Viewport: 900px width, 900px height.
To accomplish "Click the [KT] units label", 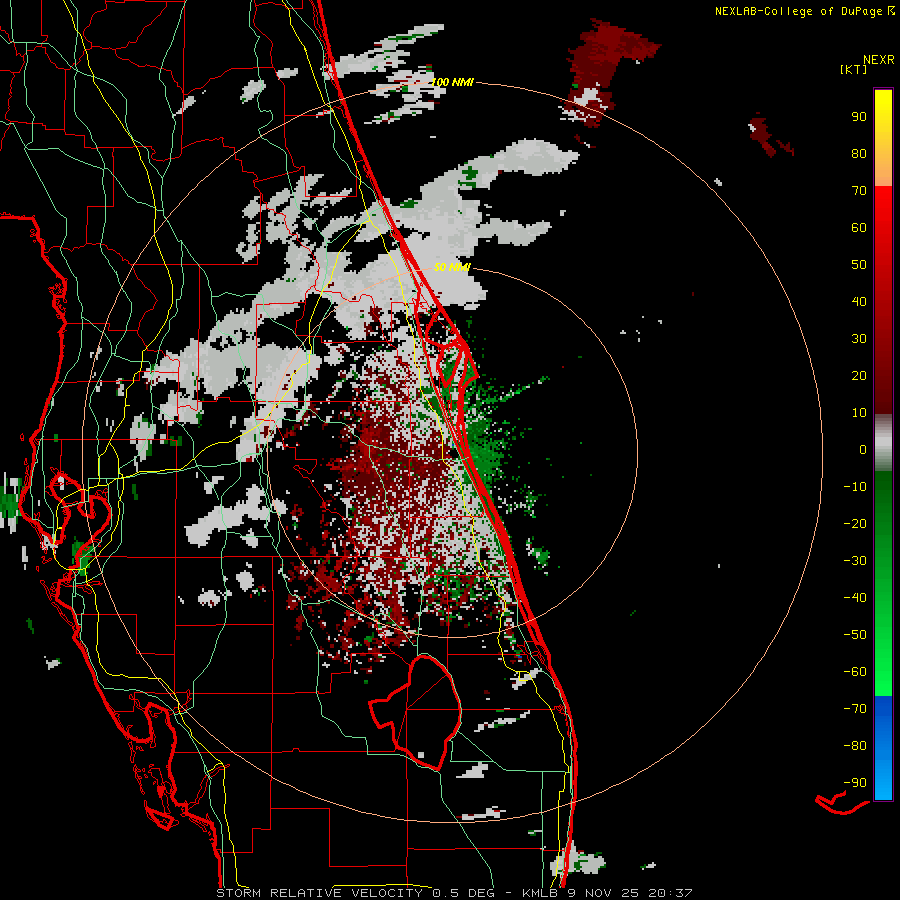I will click(854, 69).
